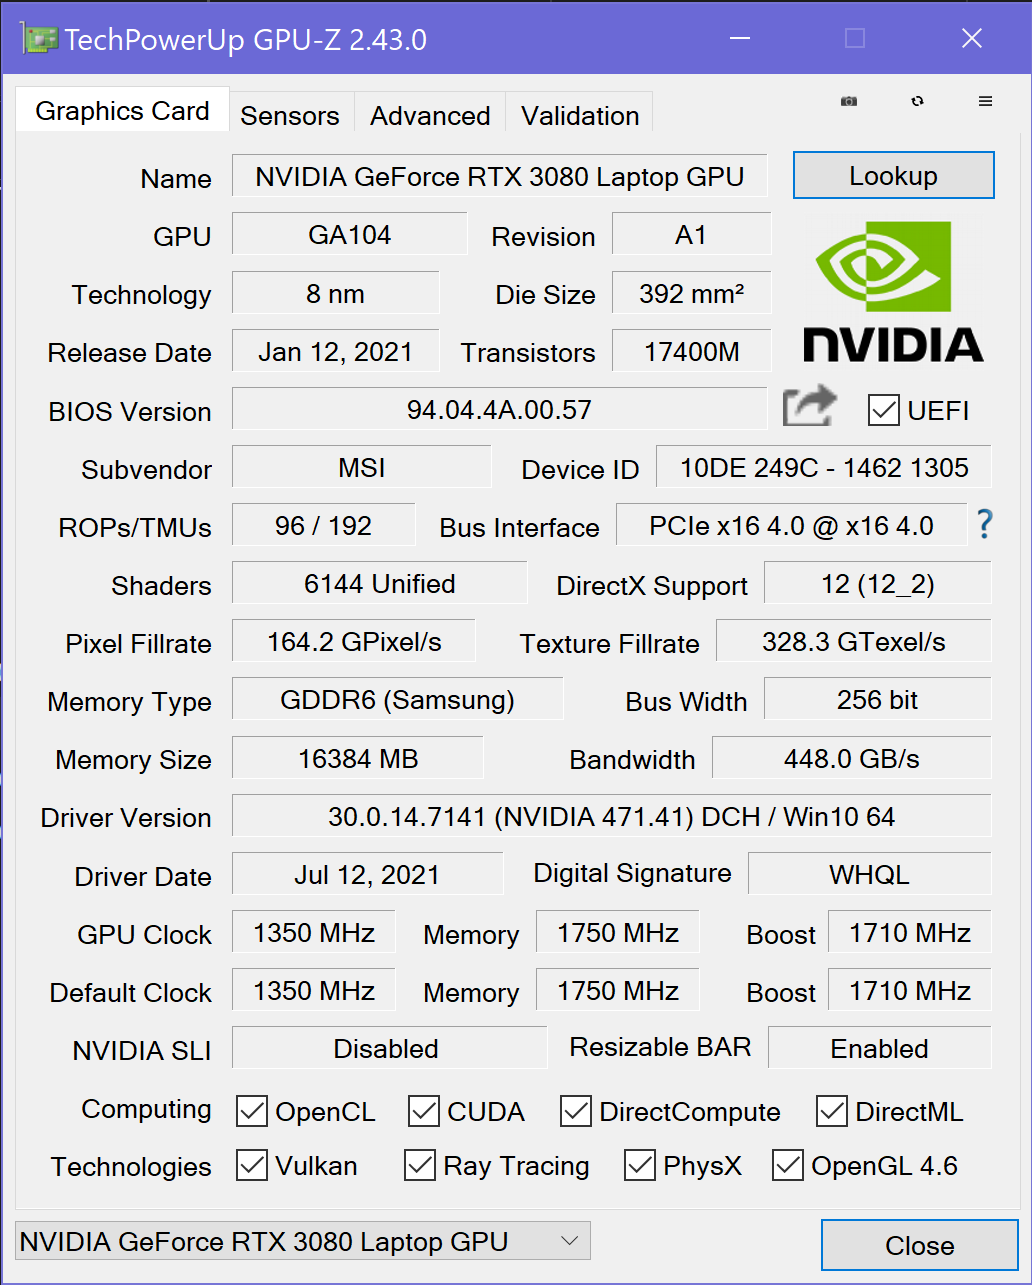Toggle the OpenCL checkbox
This screenshot has height=1285, width=1032.
(252, 1111)
